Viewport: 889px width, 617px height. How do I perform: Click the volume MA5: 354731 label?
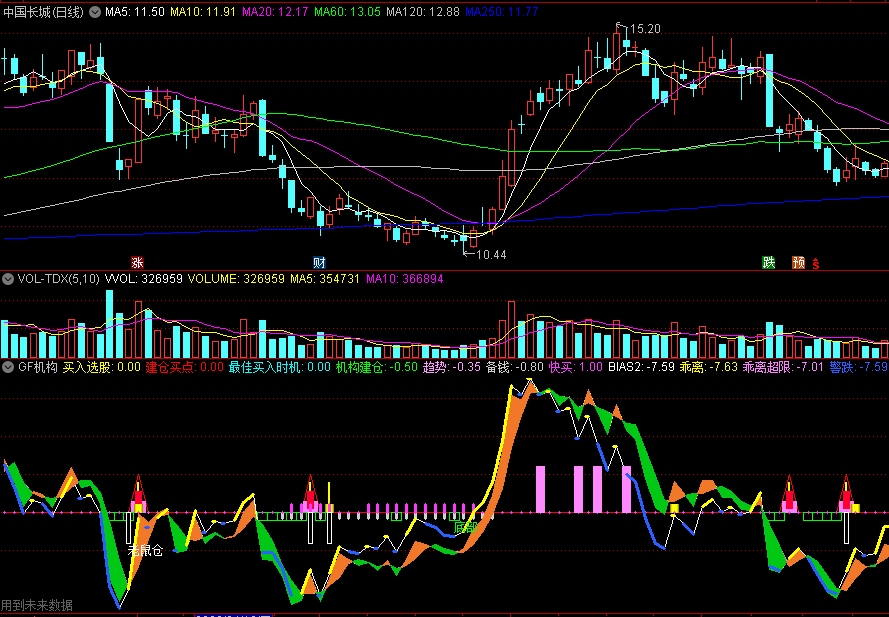(325, 279)
